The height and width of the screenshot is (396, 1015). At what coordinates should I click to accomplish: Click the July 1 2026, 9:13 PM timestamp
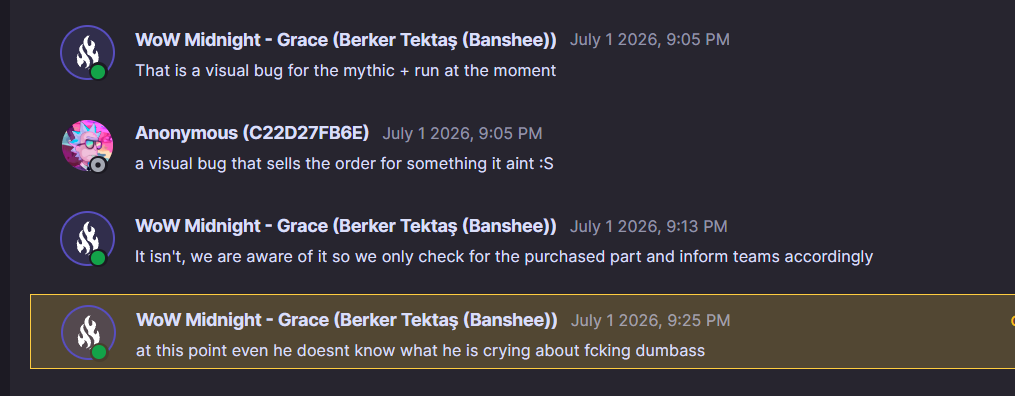(x=649, y=226)
